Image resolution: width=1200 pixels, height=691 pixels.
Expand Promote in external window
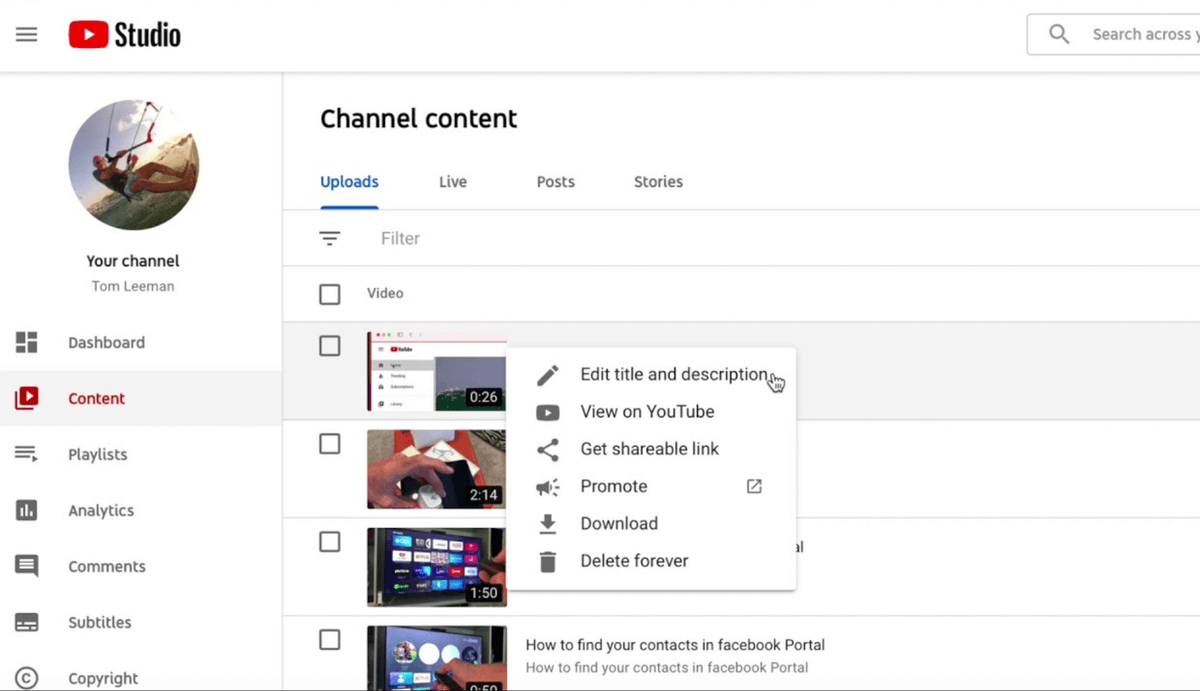(x=753, y=486)
